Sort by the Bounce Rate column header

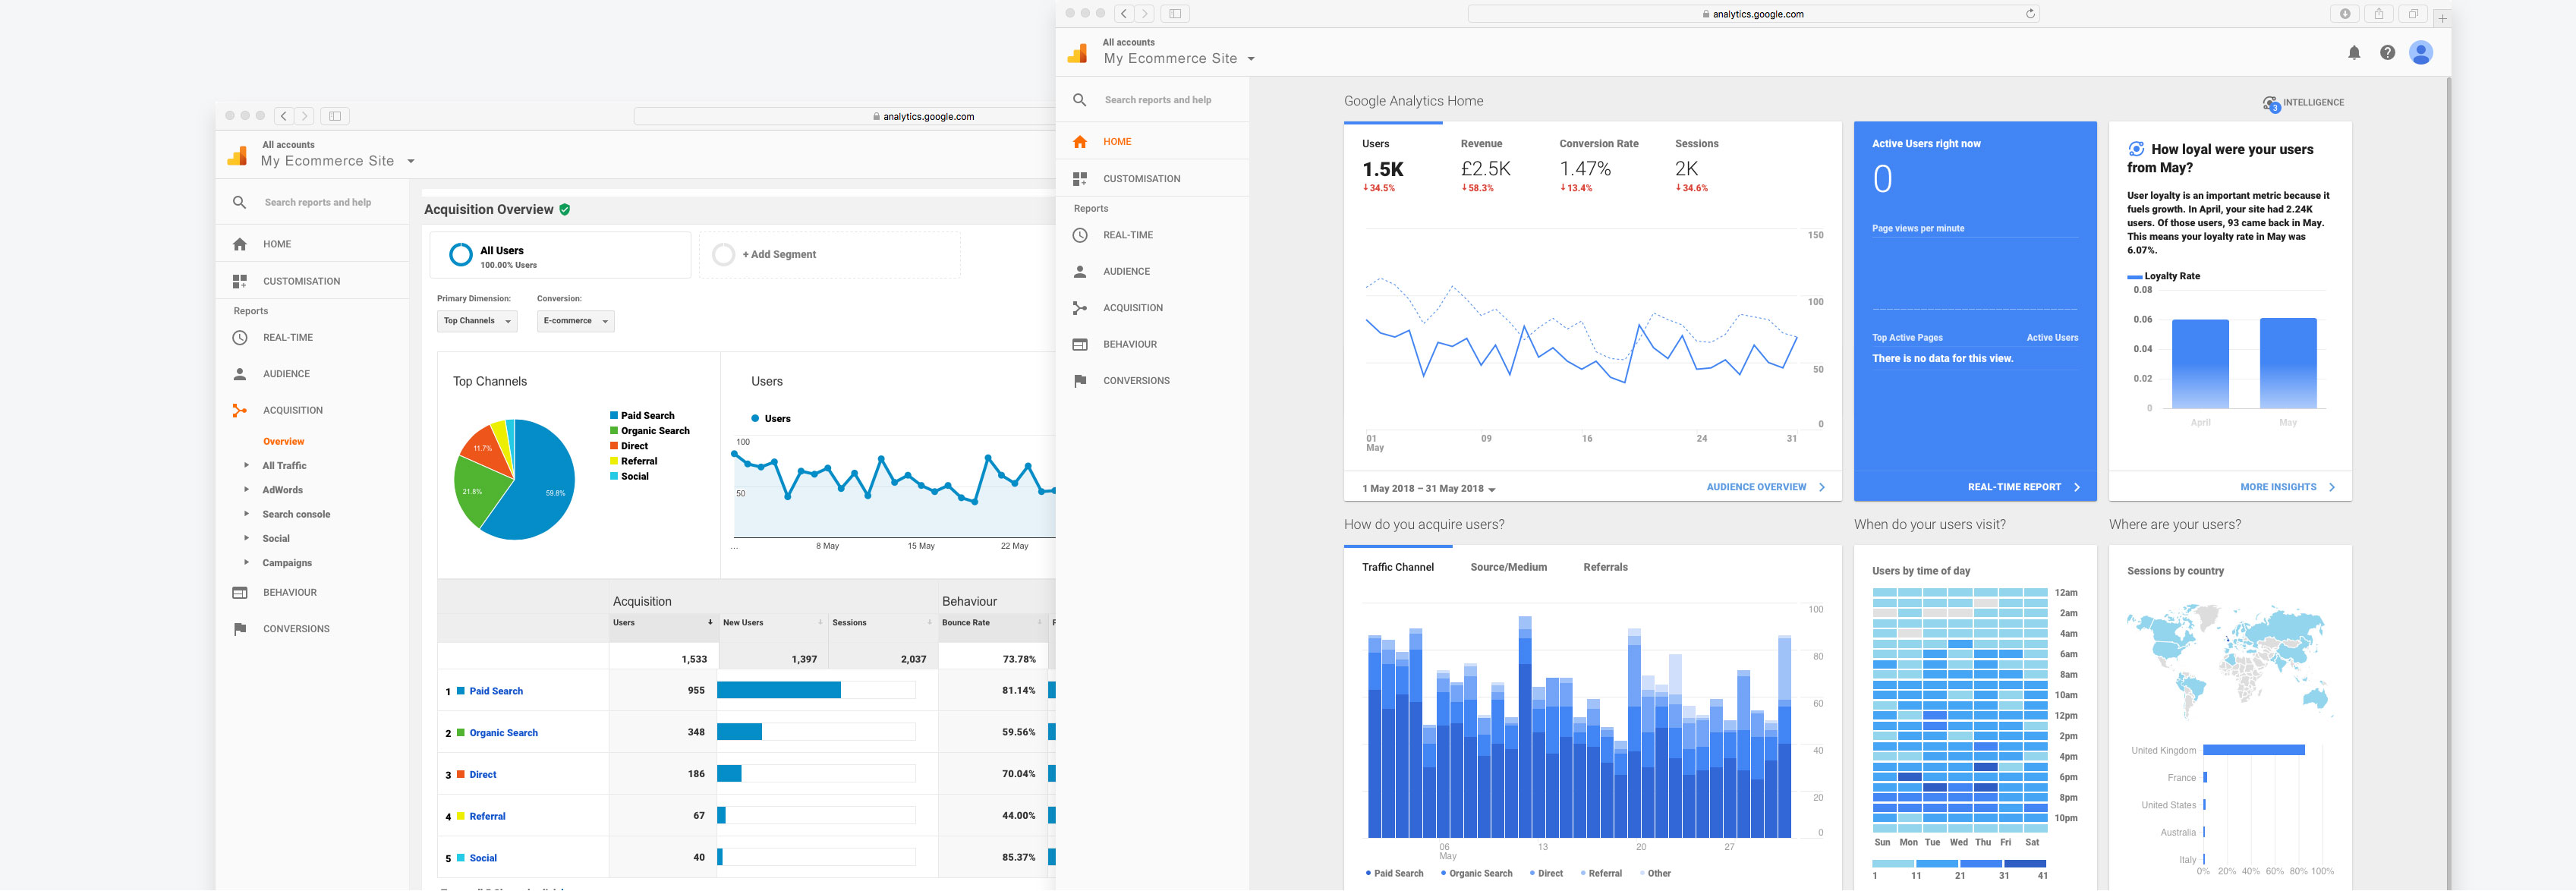(992, 622)
